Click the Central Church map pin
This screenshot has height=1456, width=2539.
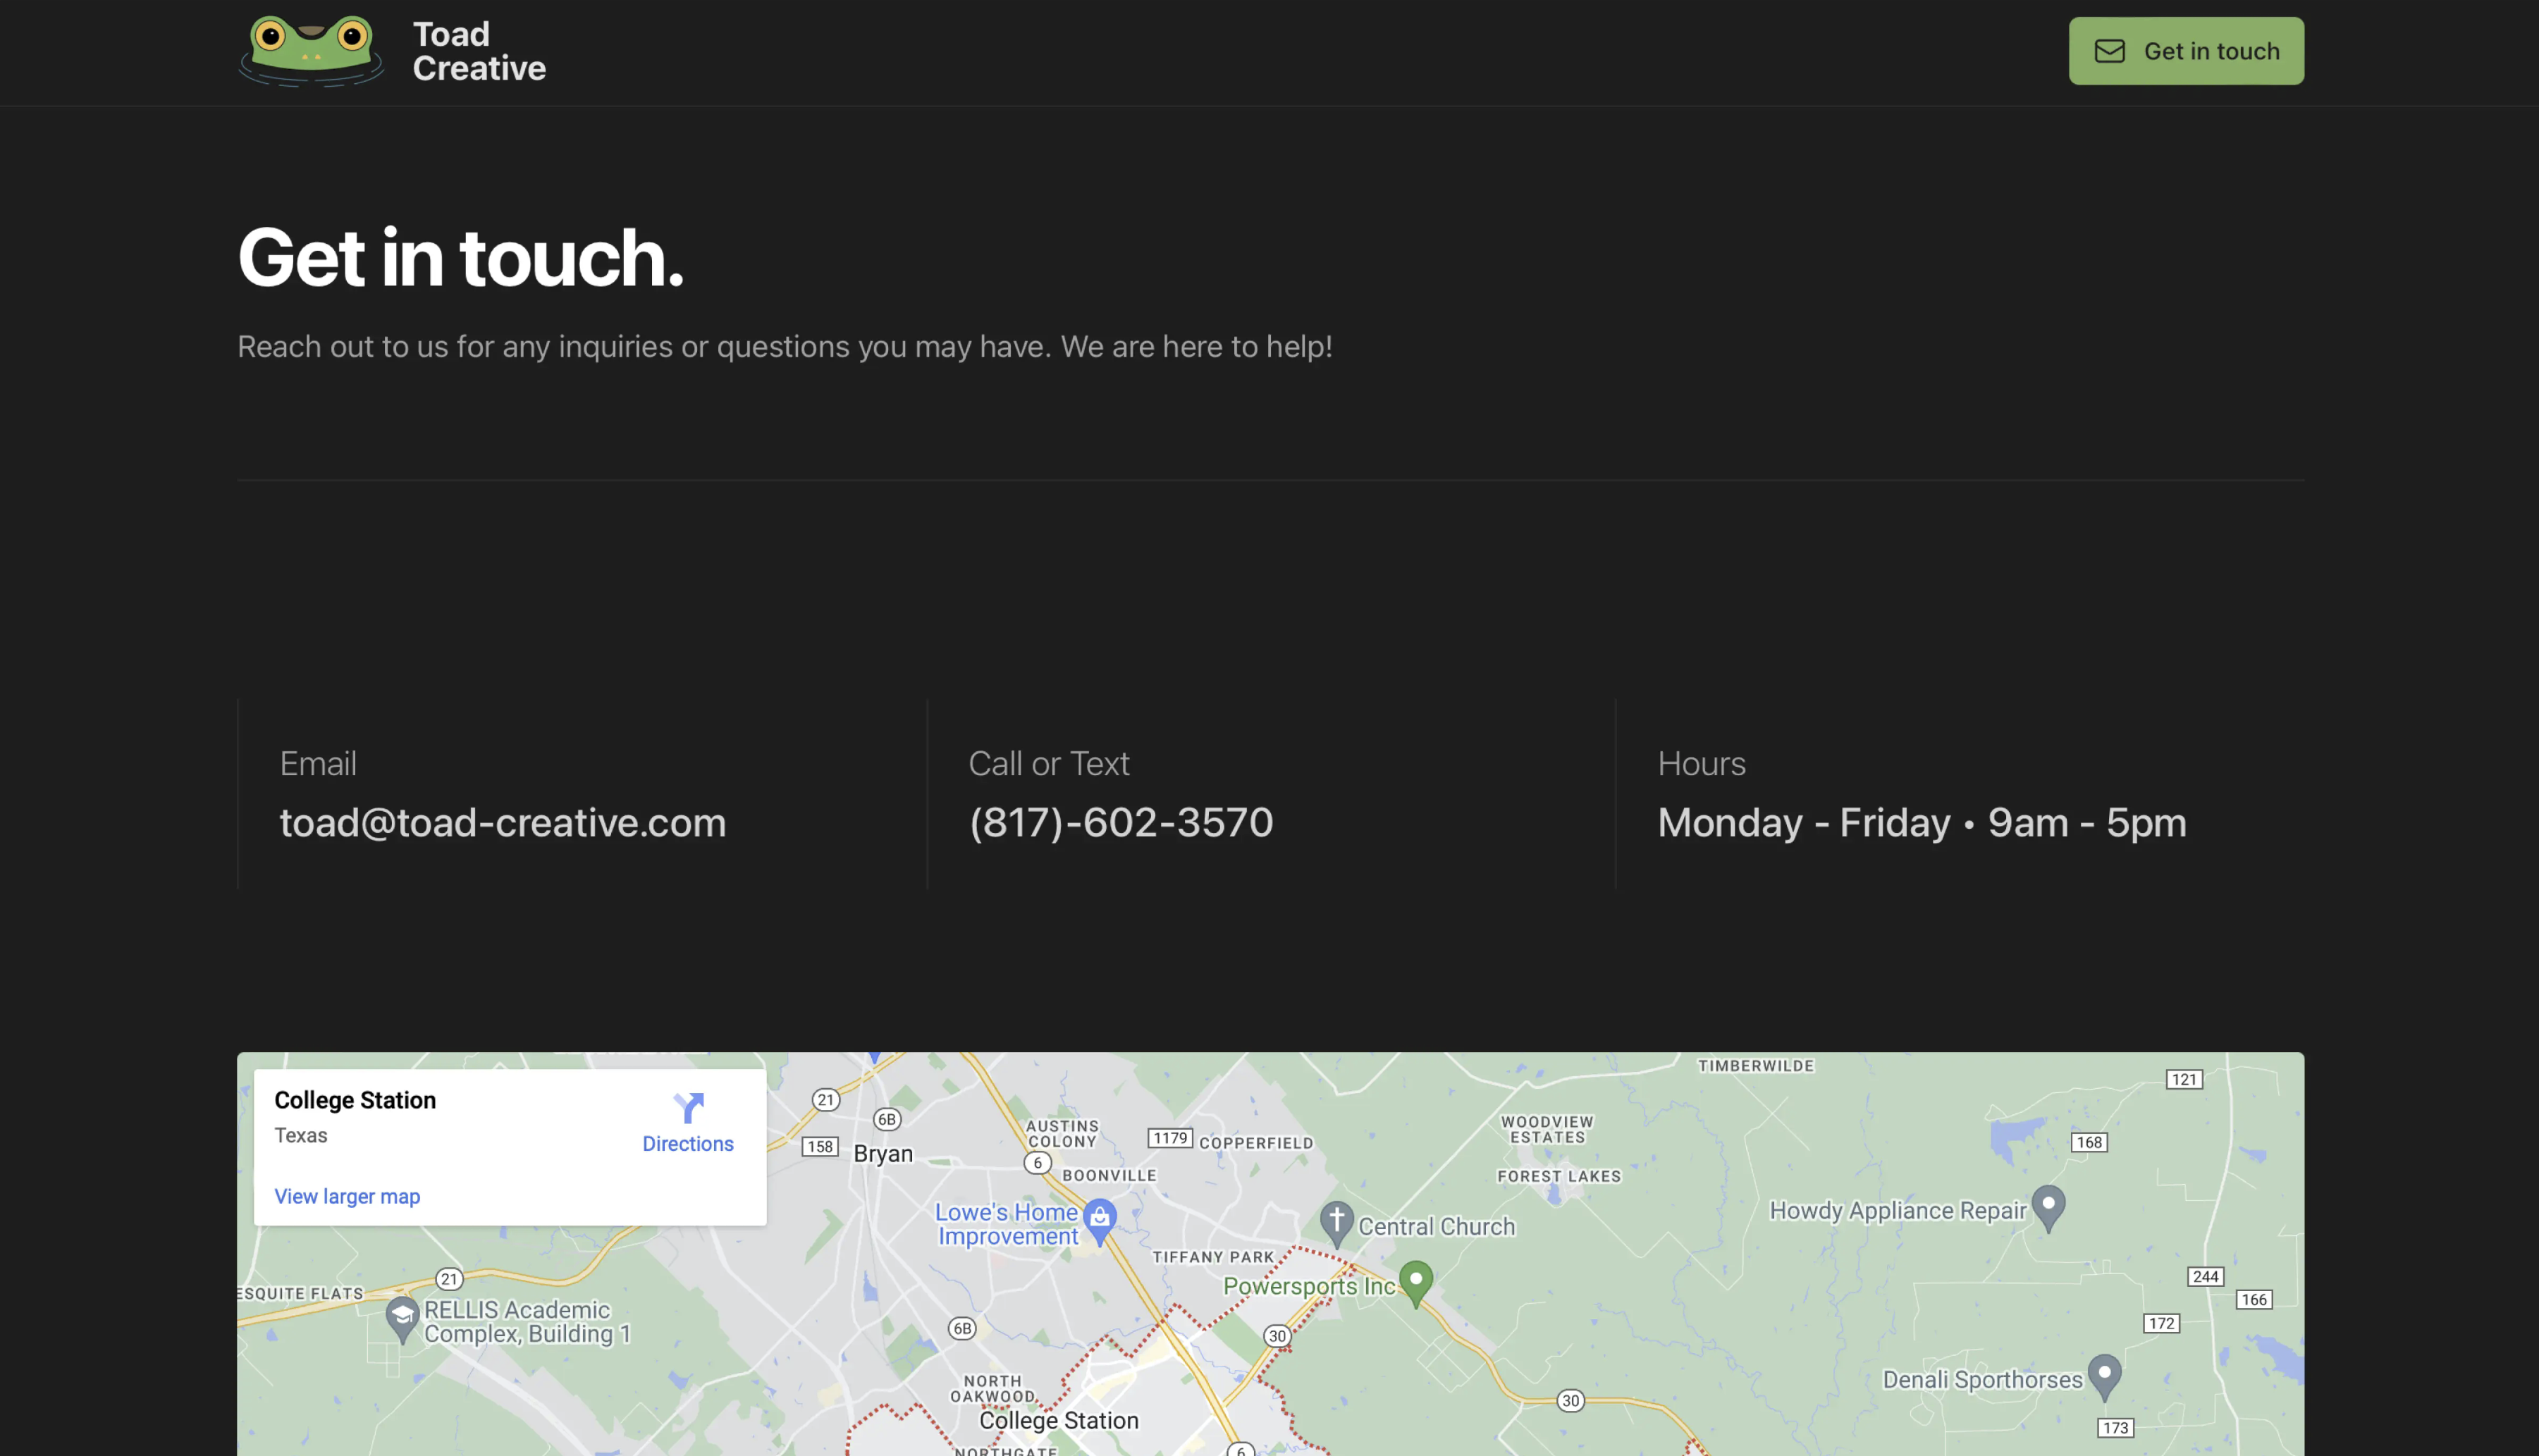1337,1225
